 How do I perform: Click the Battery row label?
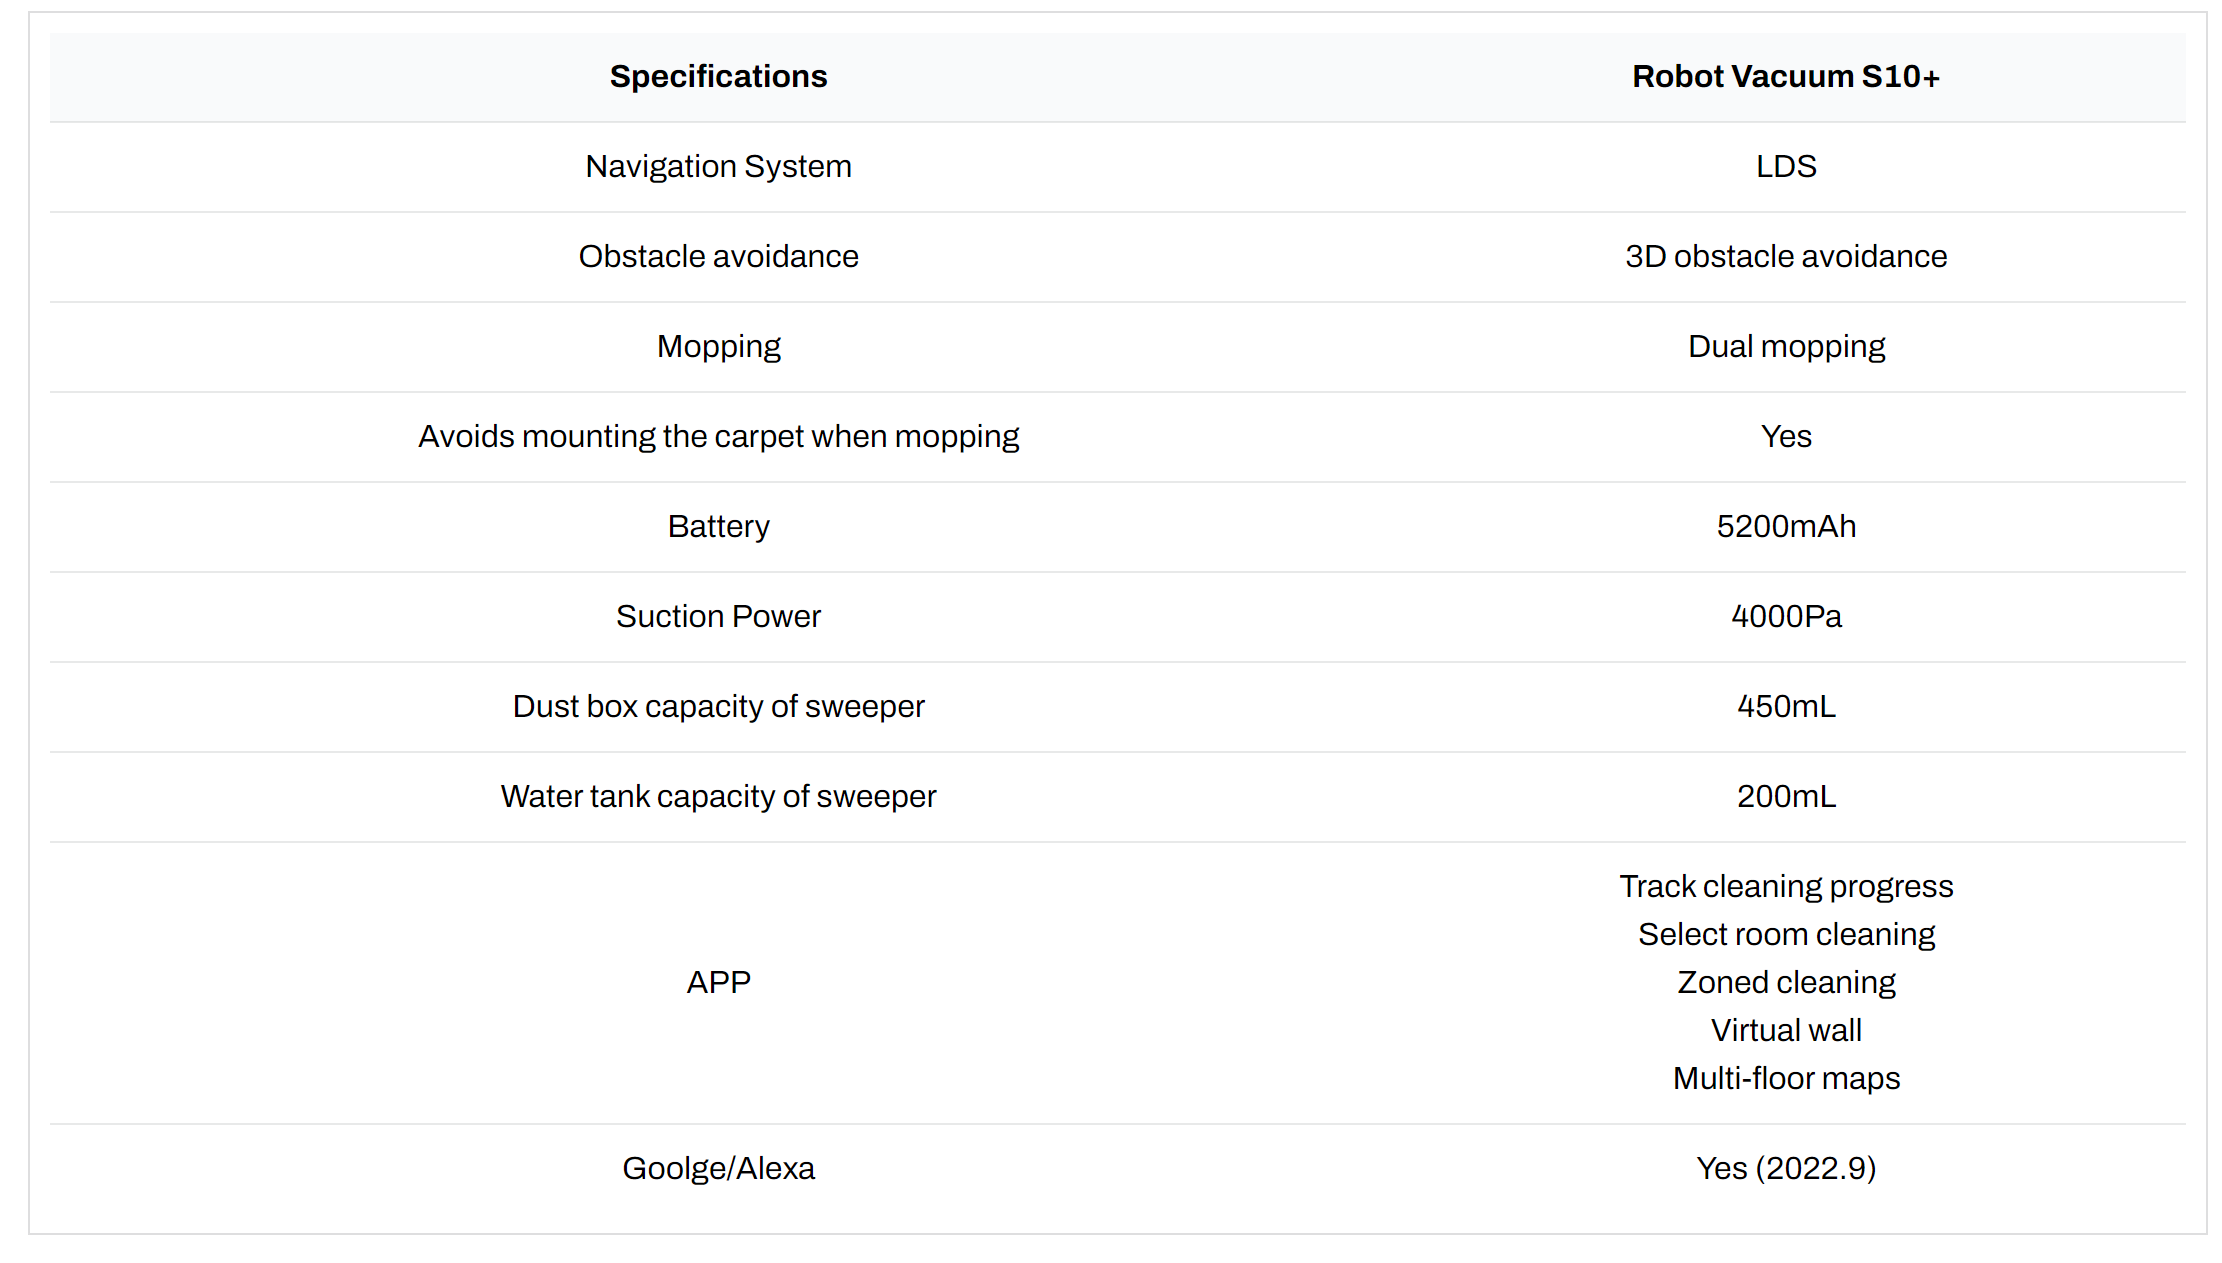click(x=718, y=527)
